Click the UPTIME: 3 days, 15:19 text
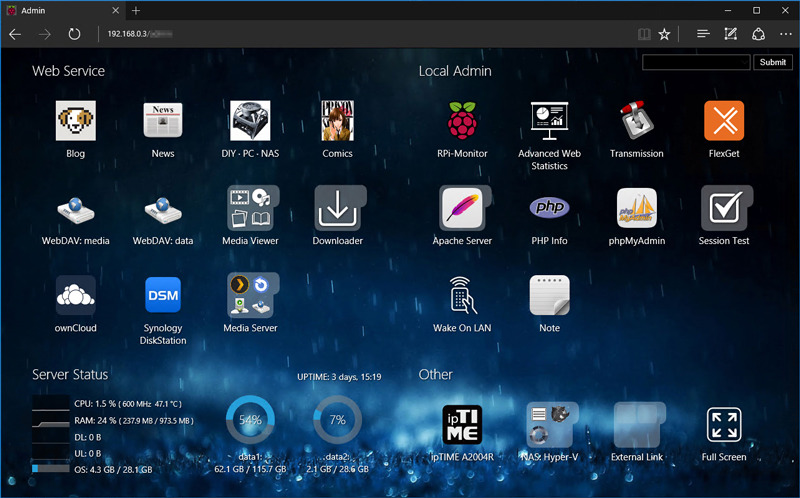 click(339, 377)
